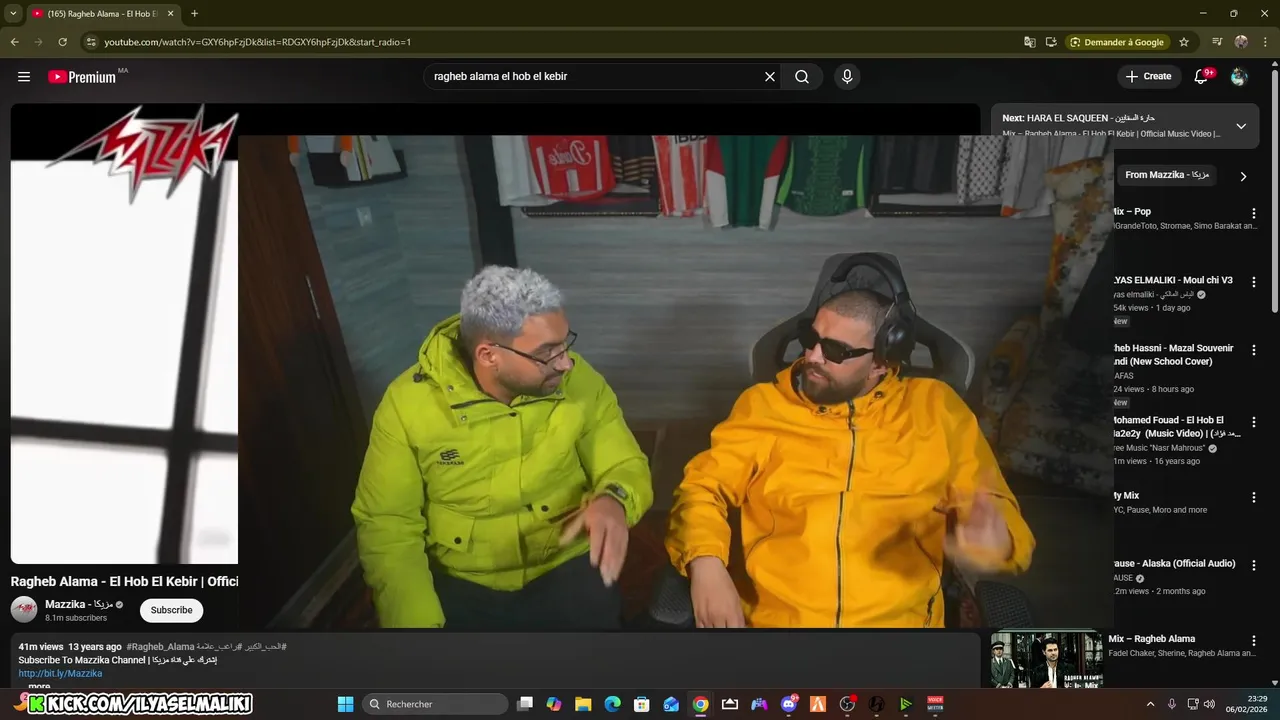Open options for Mix – Pop item
Viewport: 1280px width, 720px height.
coord(1253,213)
